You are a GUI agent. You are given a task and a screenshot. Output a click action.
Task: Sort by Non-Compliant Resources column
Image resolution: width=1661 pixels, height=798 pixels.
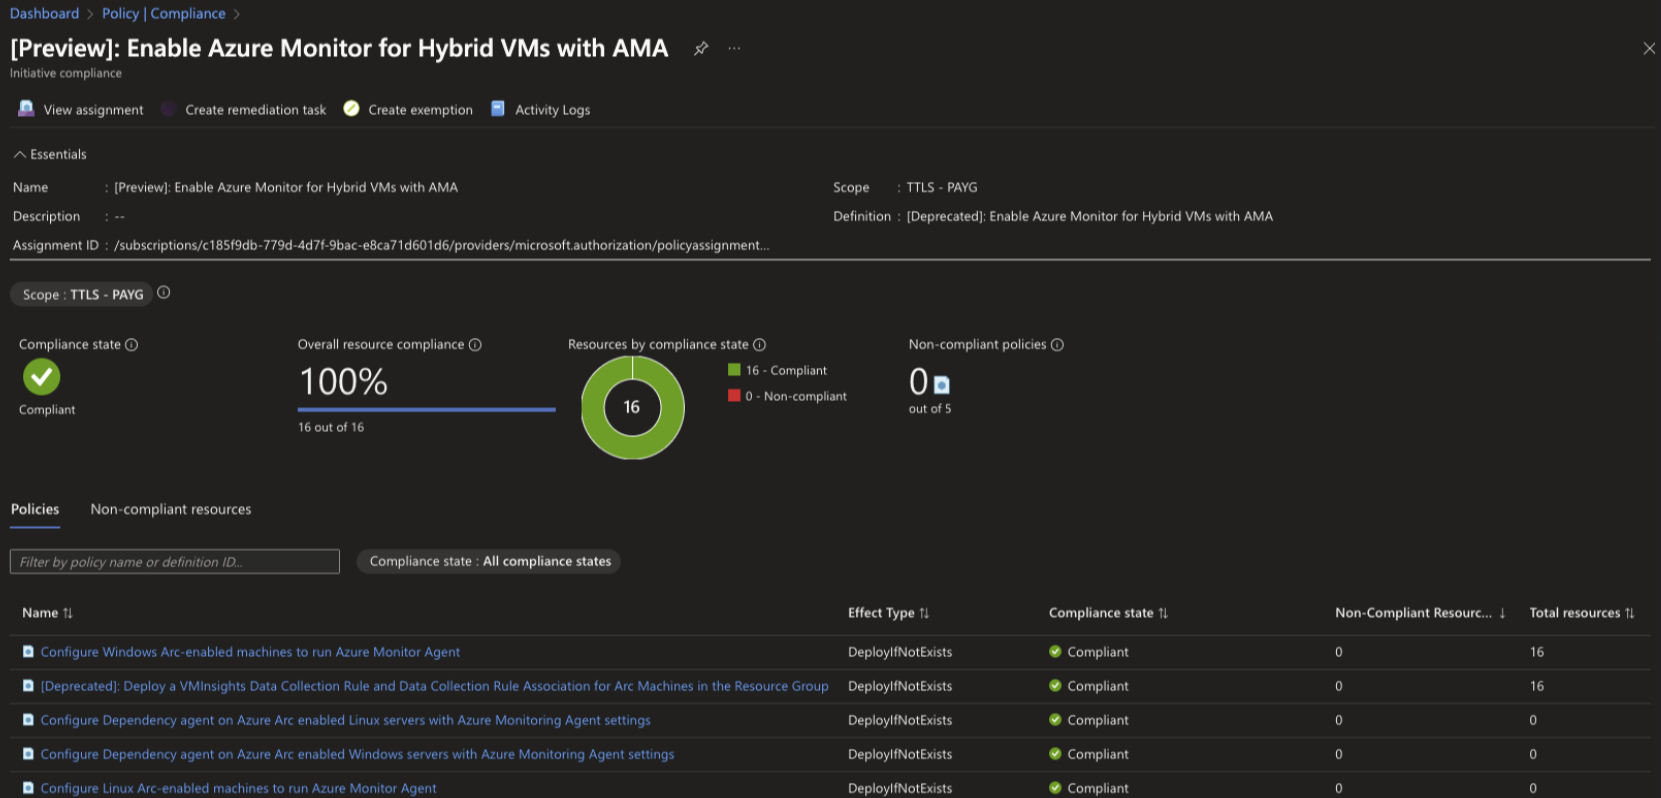(x=1420, y=613)
